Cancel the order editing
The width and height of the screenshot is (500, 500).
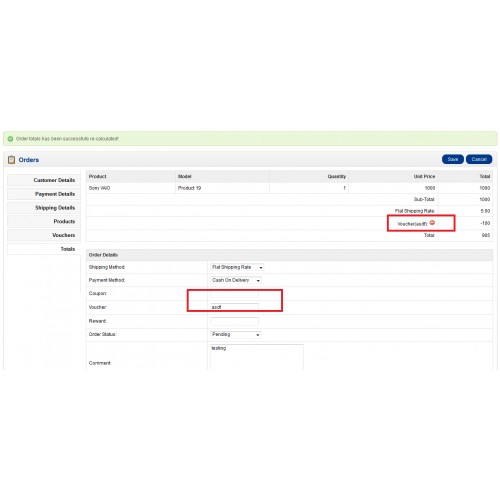[x=479, y=159]
